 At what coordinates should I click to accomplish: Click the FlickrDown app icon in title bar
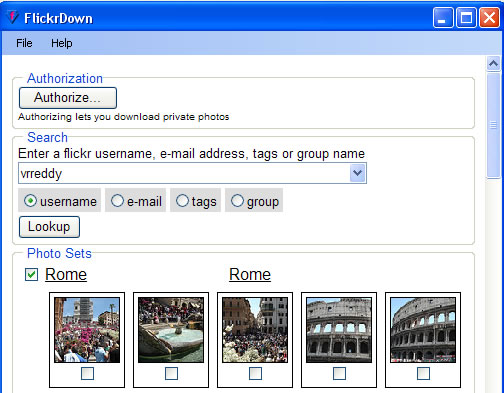pos(13,17)
